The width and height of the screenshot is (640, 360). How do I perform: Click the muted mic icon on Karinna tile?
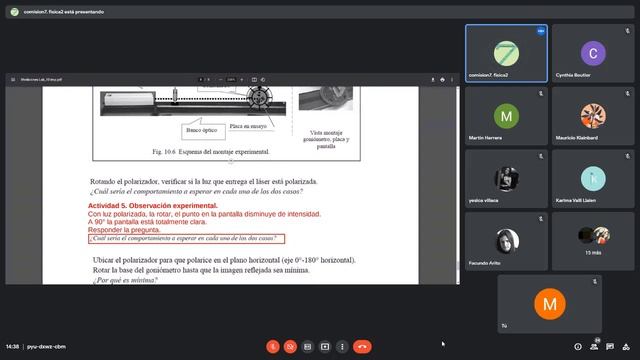pyautogui.click(x=627, y=156)
